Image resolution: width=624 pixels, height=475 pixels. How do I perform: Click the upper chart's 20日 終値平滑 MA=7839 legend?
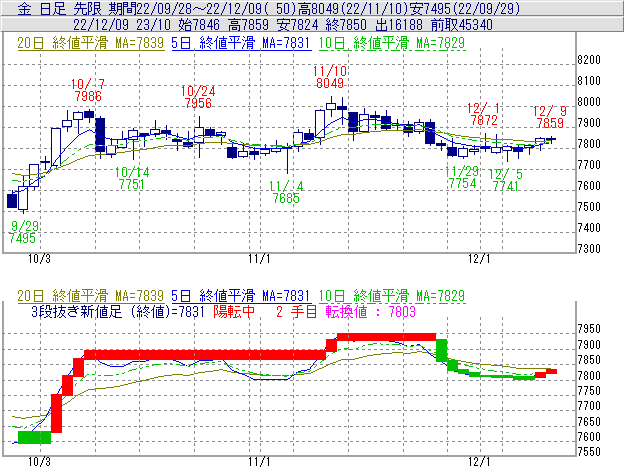pos(90,43)
